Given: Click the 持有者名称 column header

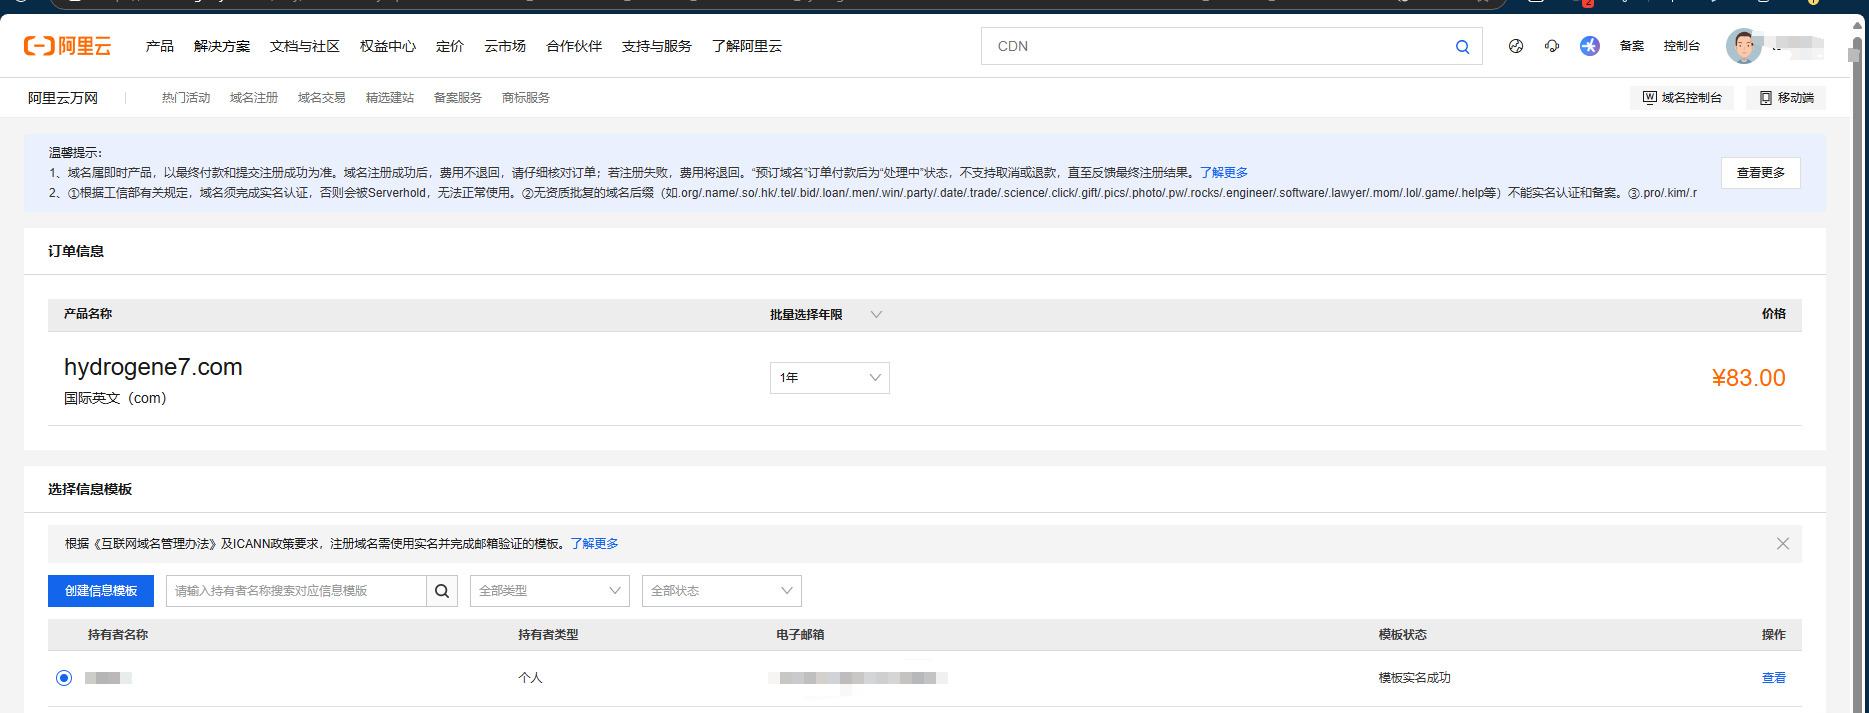Looking at the screenshot, I should coord(118,635).
